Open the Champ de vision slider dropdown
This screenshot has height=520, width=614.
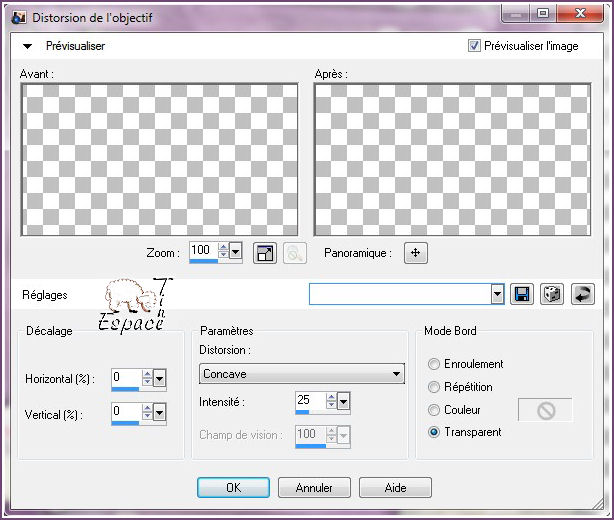click(343, 435)
